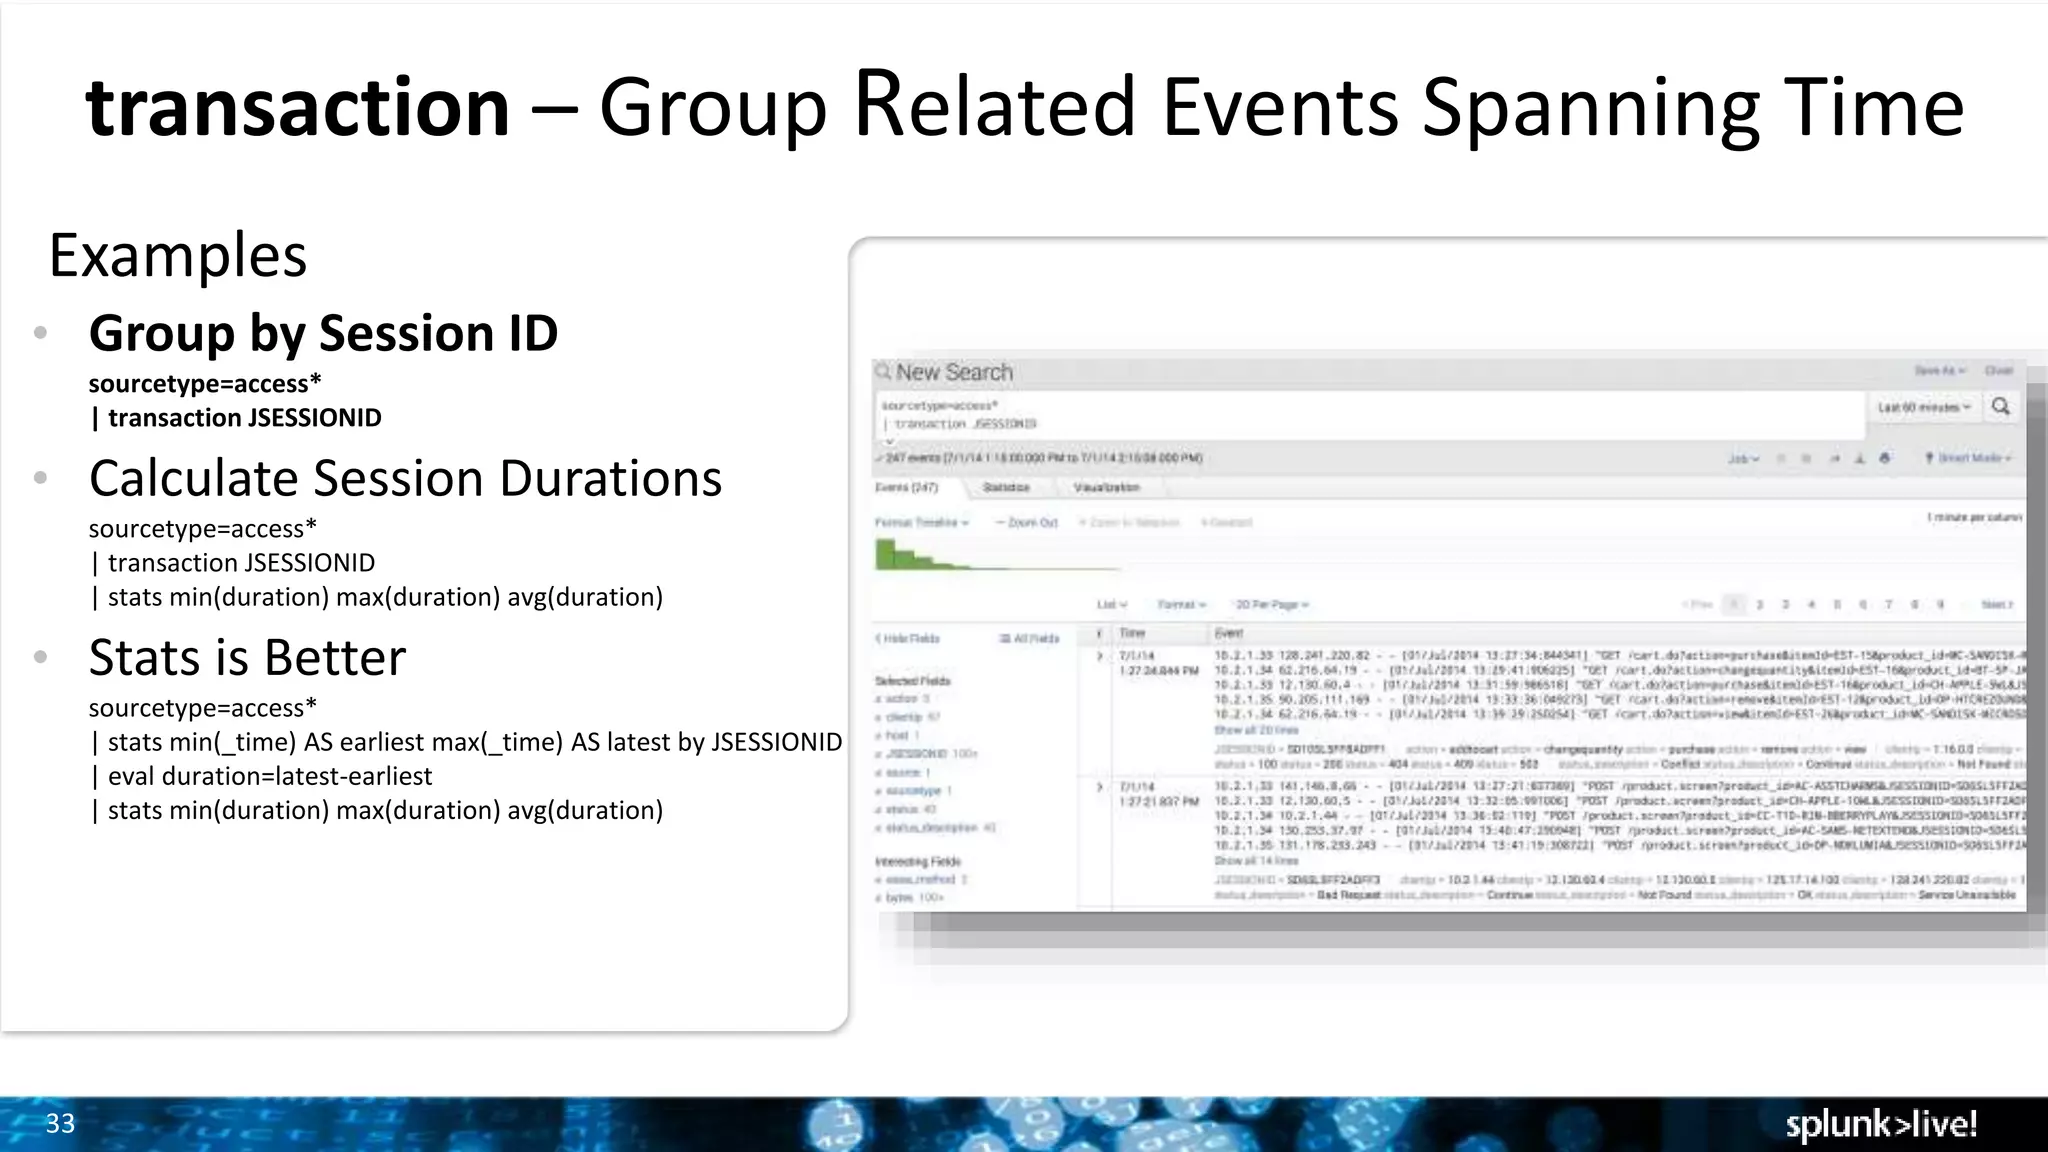Select the host field in sidebar
This screenshot has width=2048, height=1152.
[898, 735]
